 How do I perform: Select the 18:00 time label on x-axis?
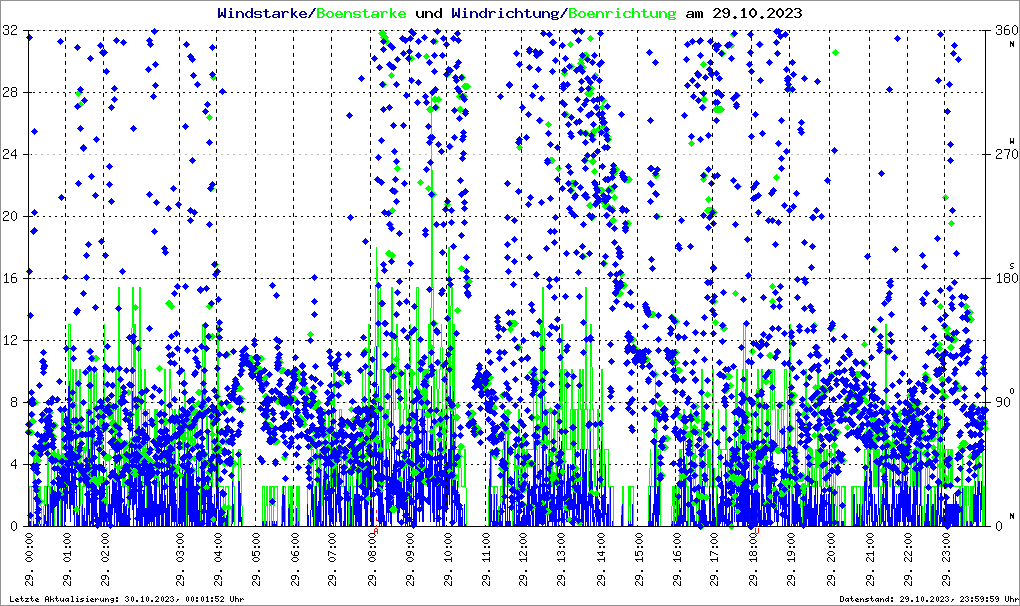pos(753,561)
